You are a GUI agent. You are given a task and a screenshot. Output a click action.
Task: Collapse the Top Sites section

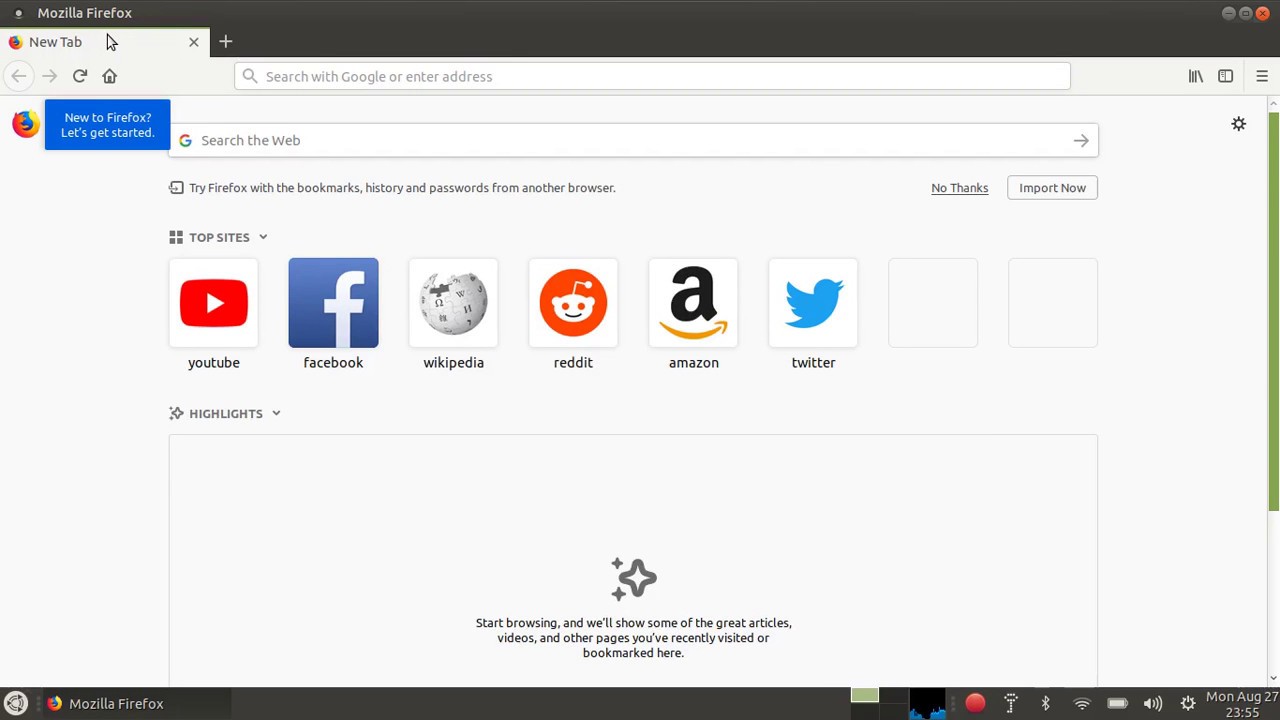(263, 237)
